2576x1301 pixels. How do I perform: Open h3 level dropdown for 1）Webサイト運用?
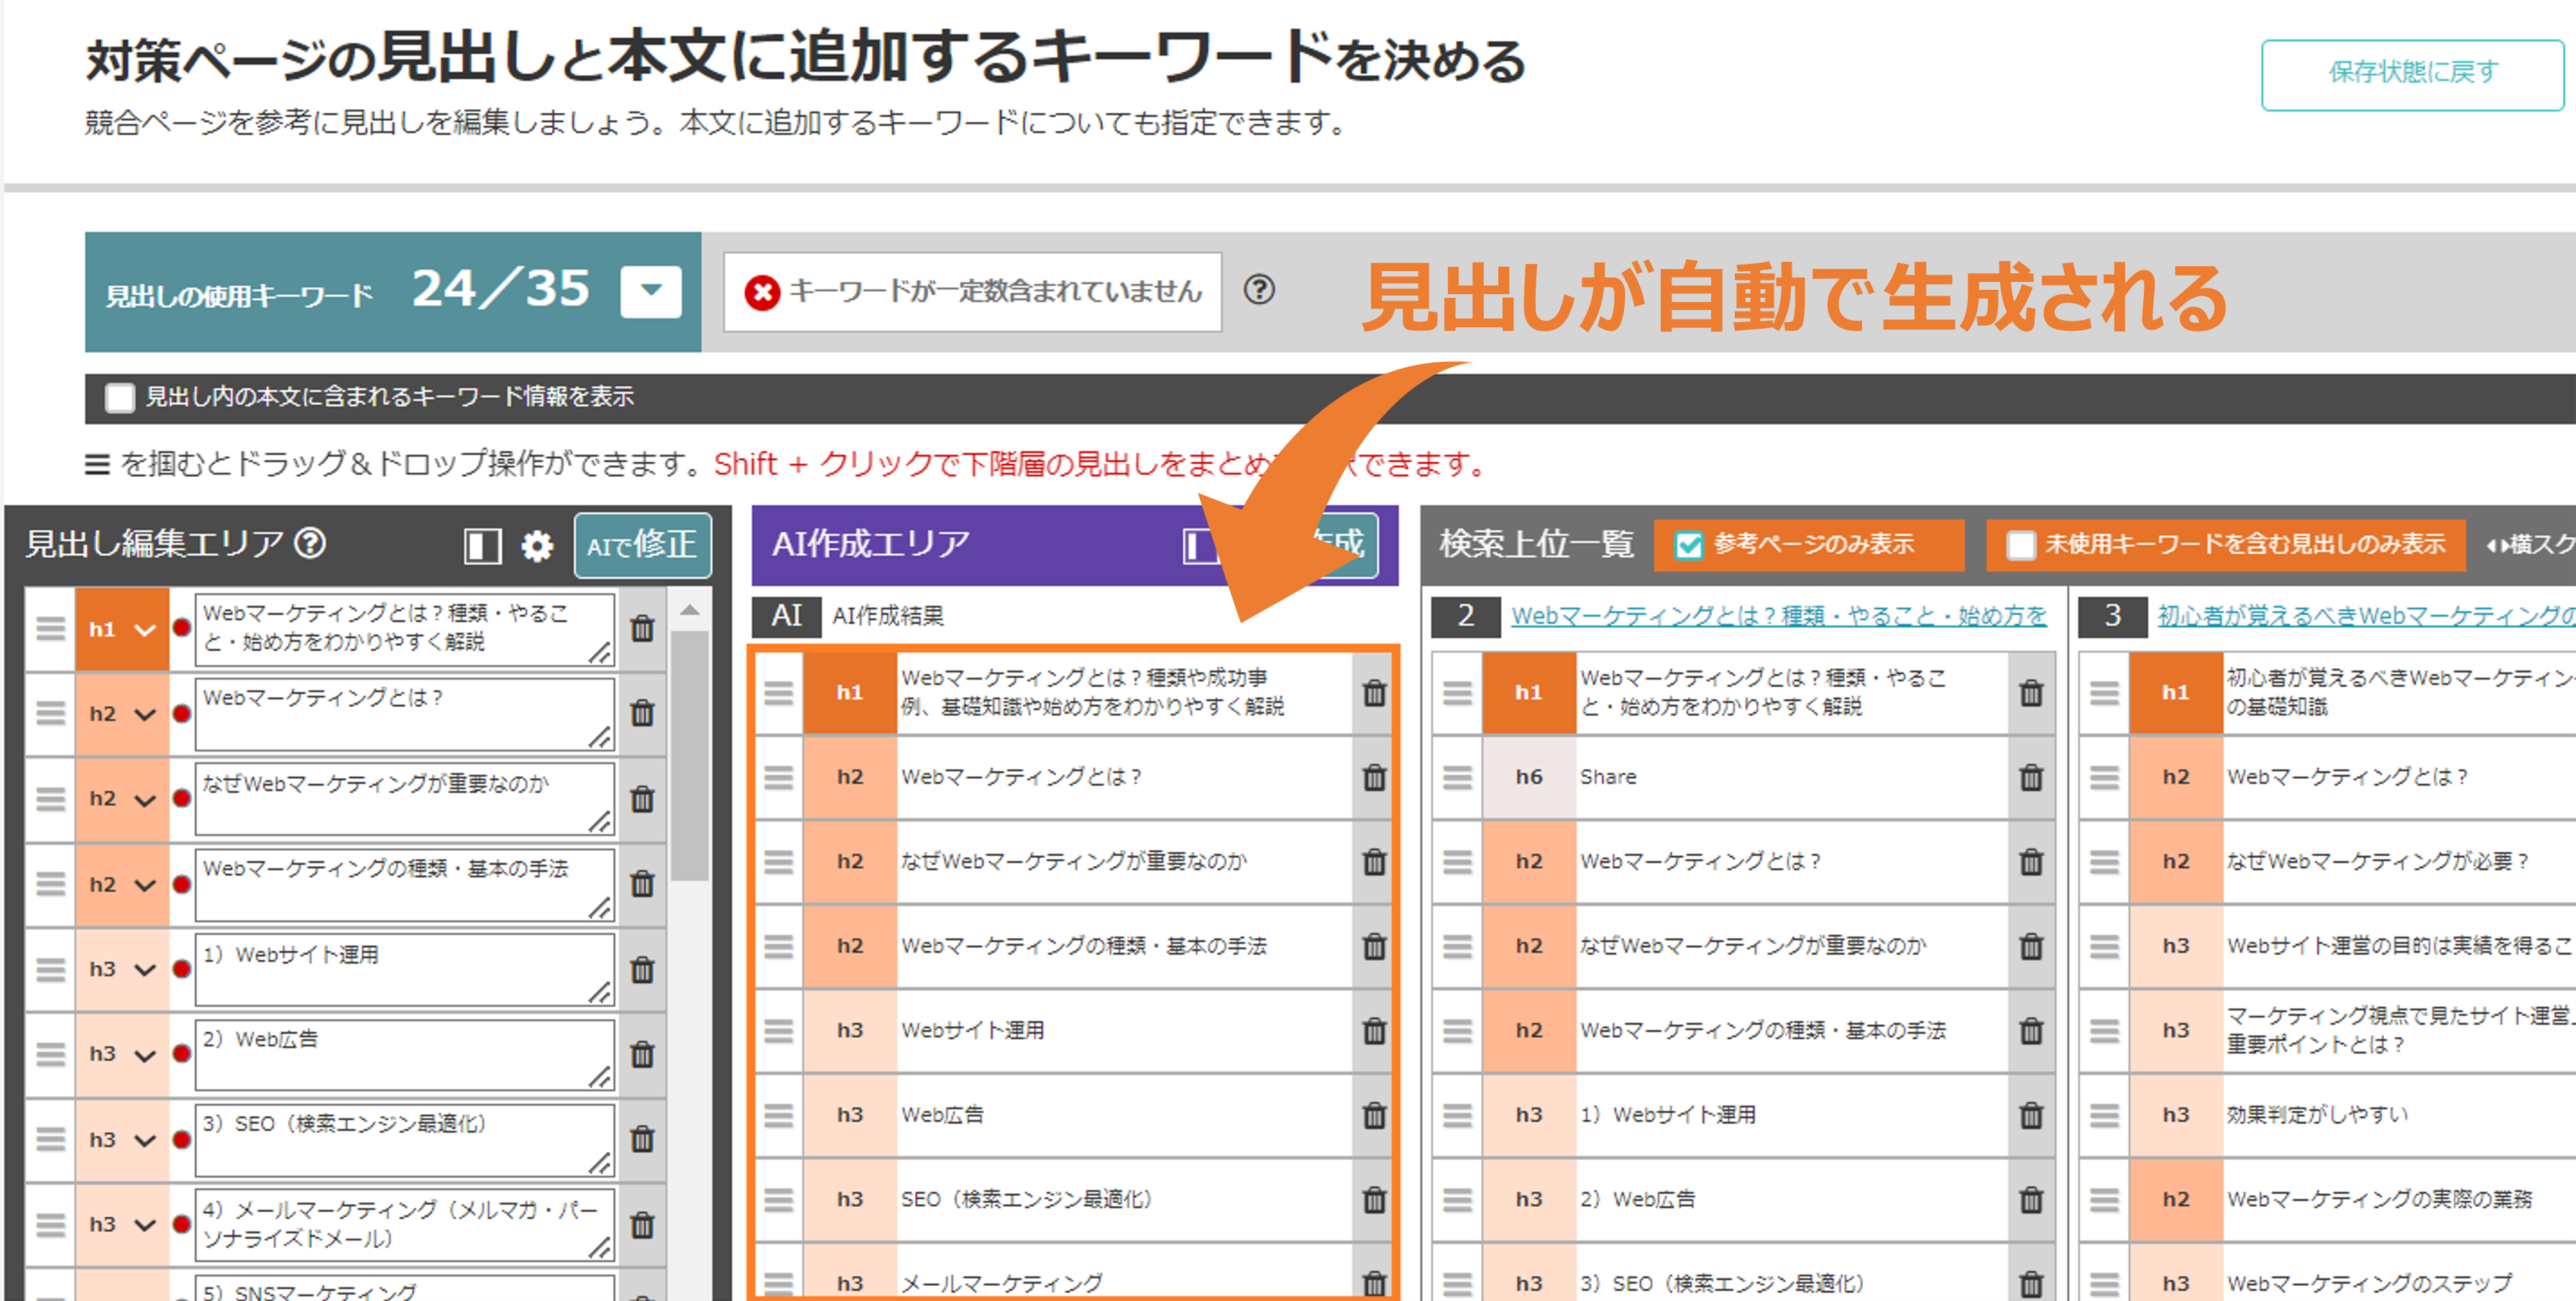(145, 970)
